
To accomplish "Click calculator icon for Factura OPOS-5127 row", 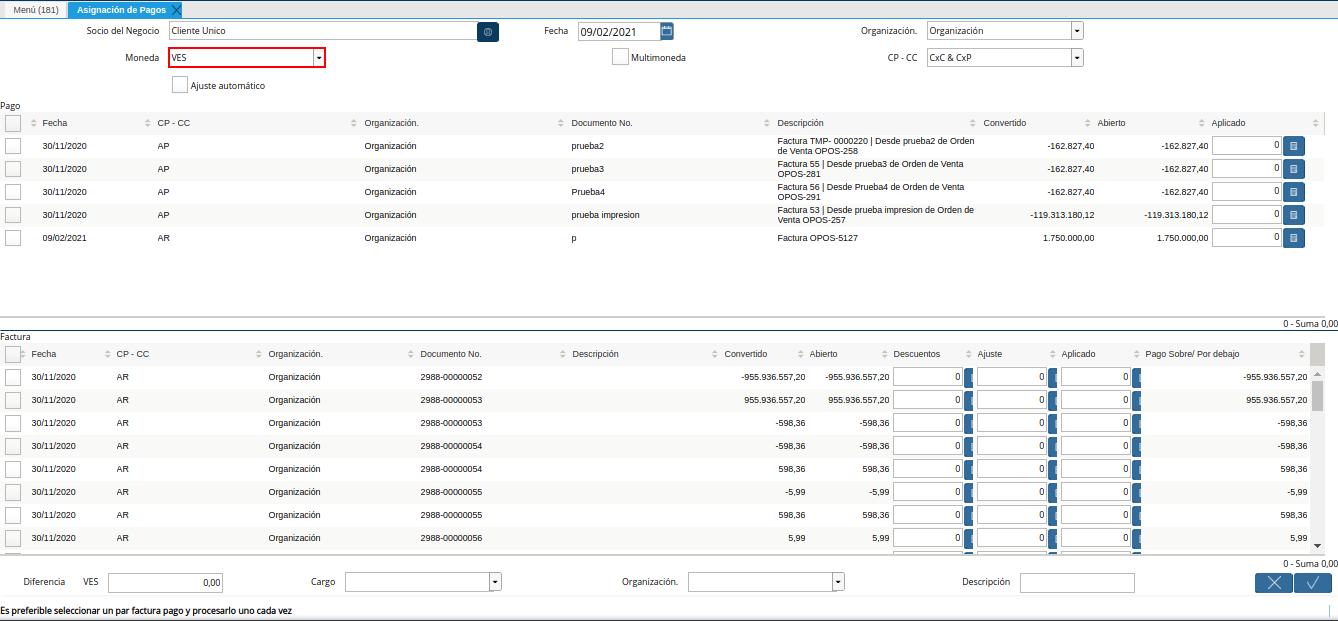I will point(1293,238).
